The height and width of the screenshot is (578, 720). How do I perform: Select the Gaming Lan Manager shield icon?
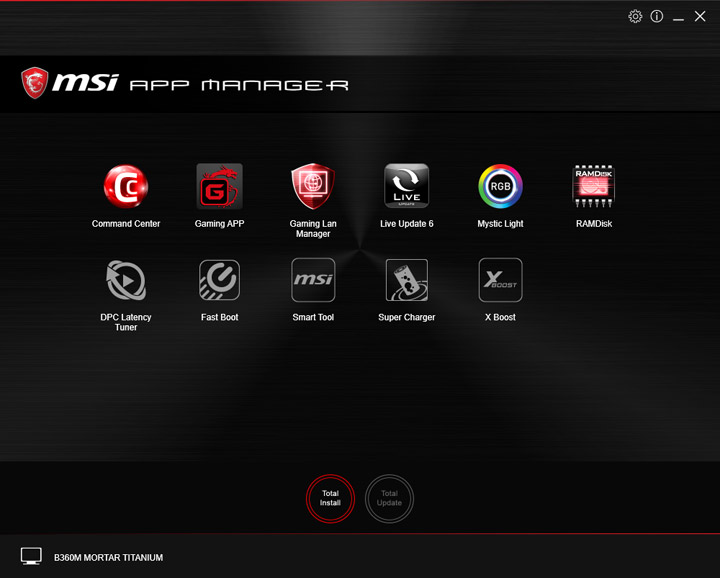tap(313, 186)
